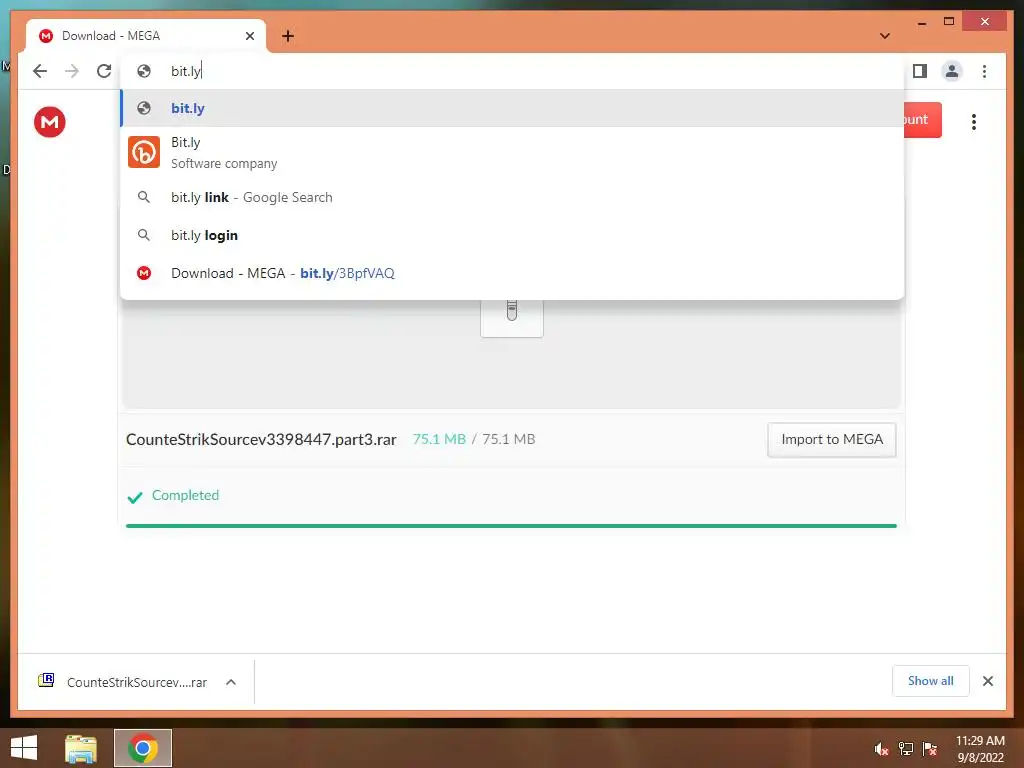Click the Import to MEGA button
1024x768 pixels.
[831, 440]
